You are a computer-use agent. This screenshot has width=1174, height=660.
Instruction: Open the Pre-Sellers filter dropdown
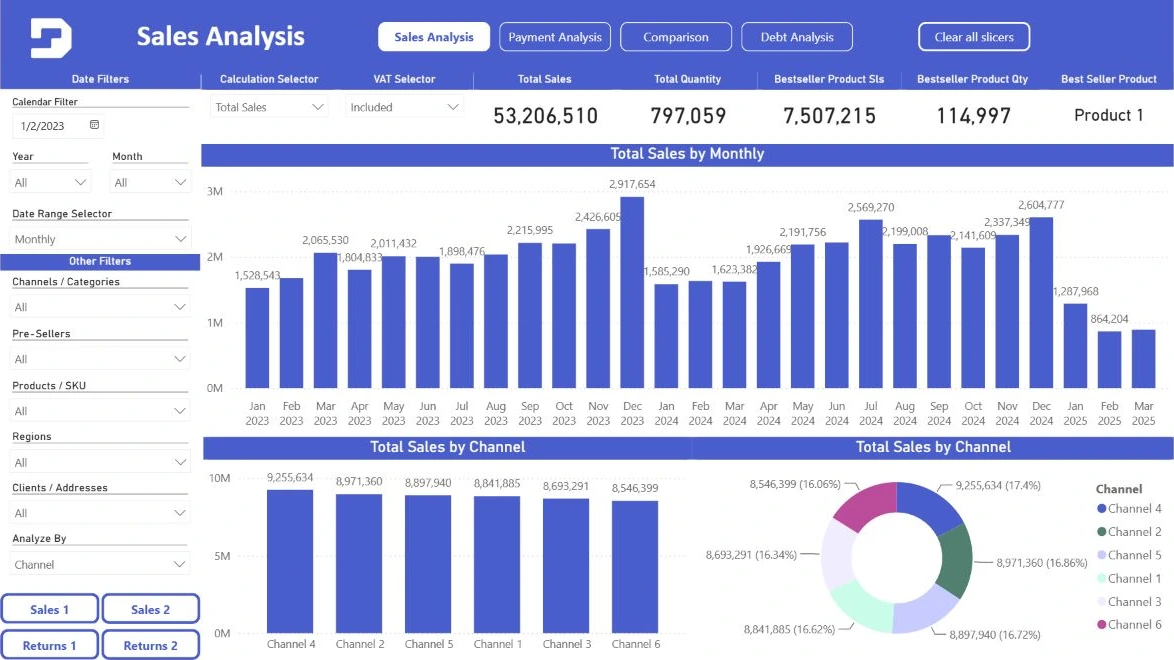[100, 359]
